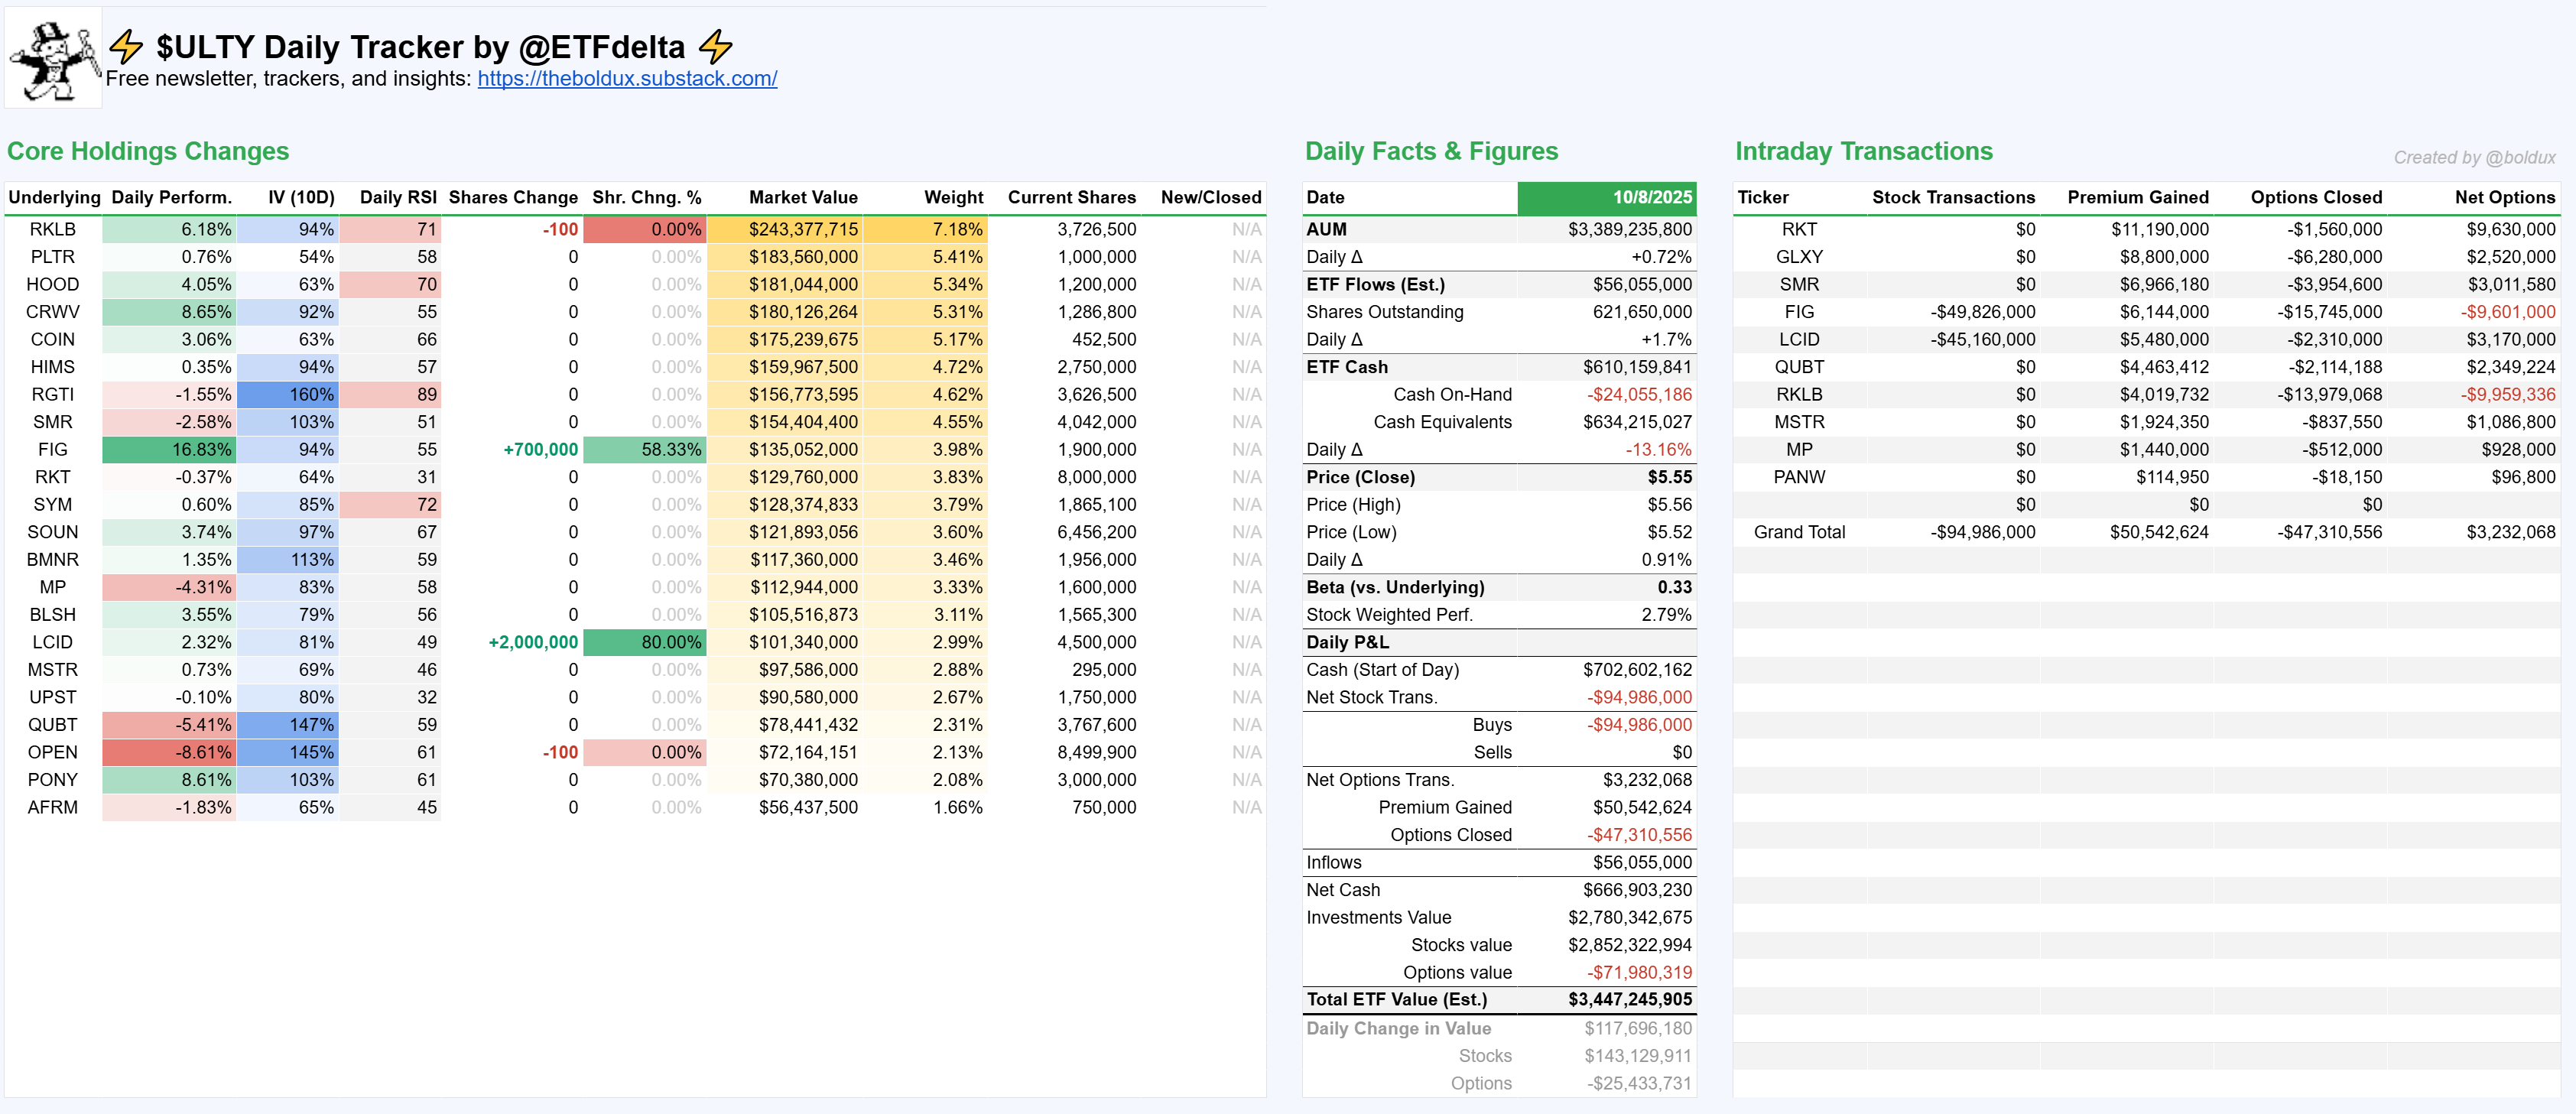Click the Monopoly man logo image
This screenshot has width=2576, height=1114.
(53, 59)
